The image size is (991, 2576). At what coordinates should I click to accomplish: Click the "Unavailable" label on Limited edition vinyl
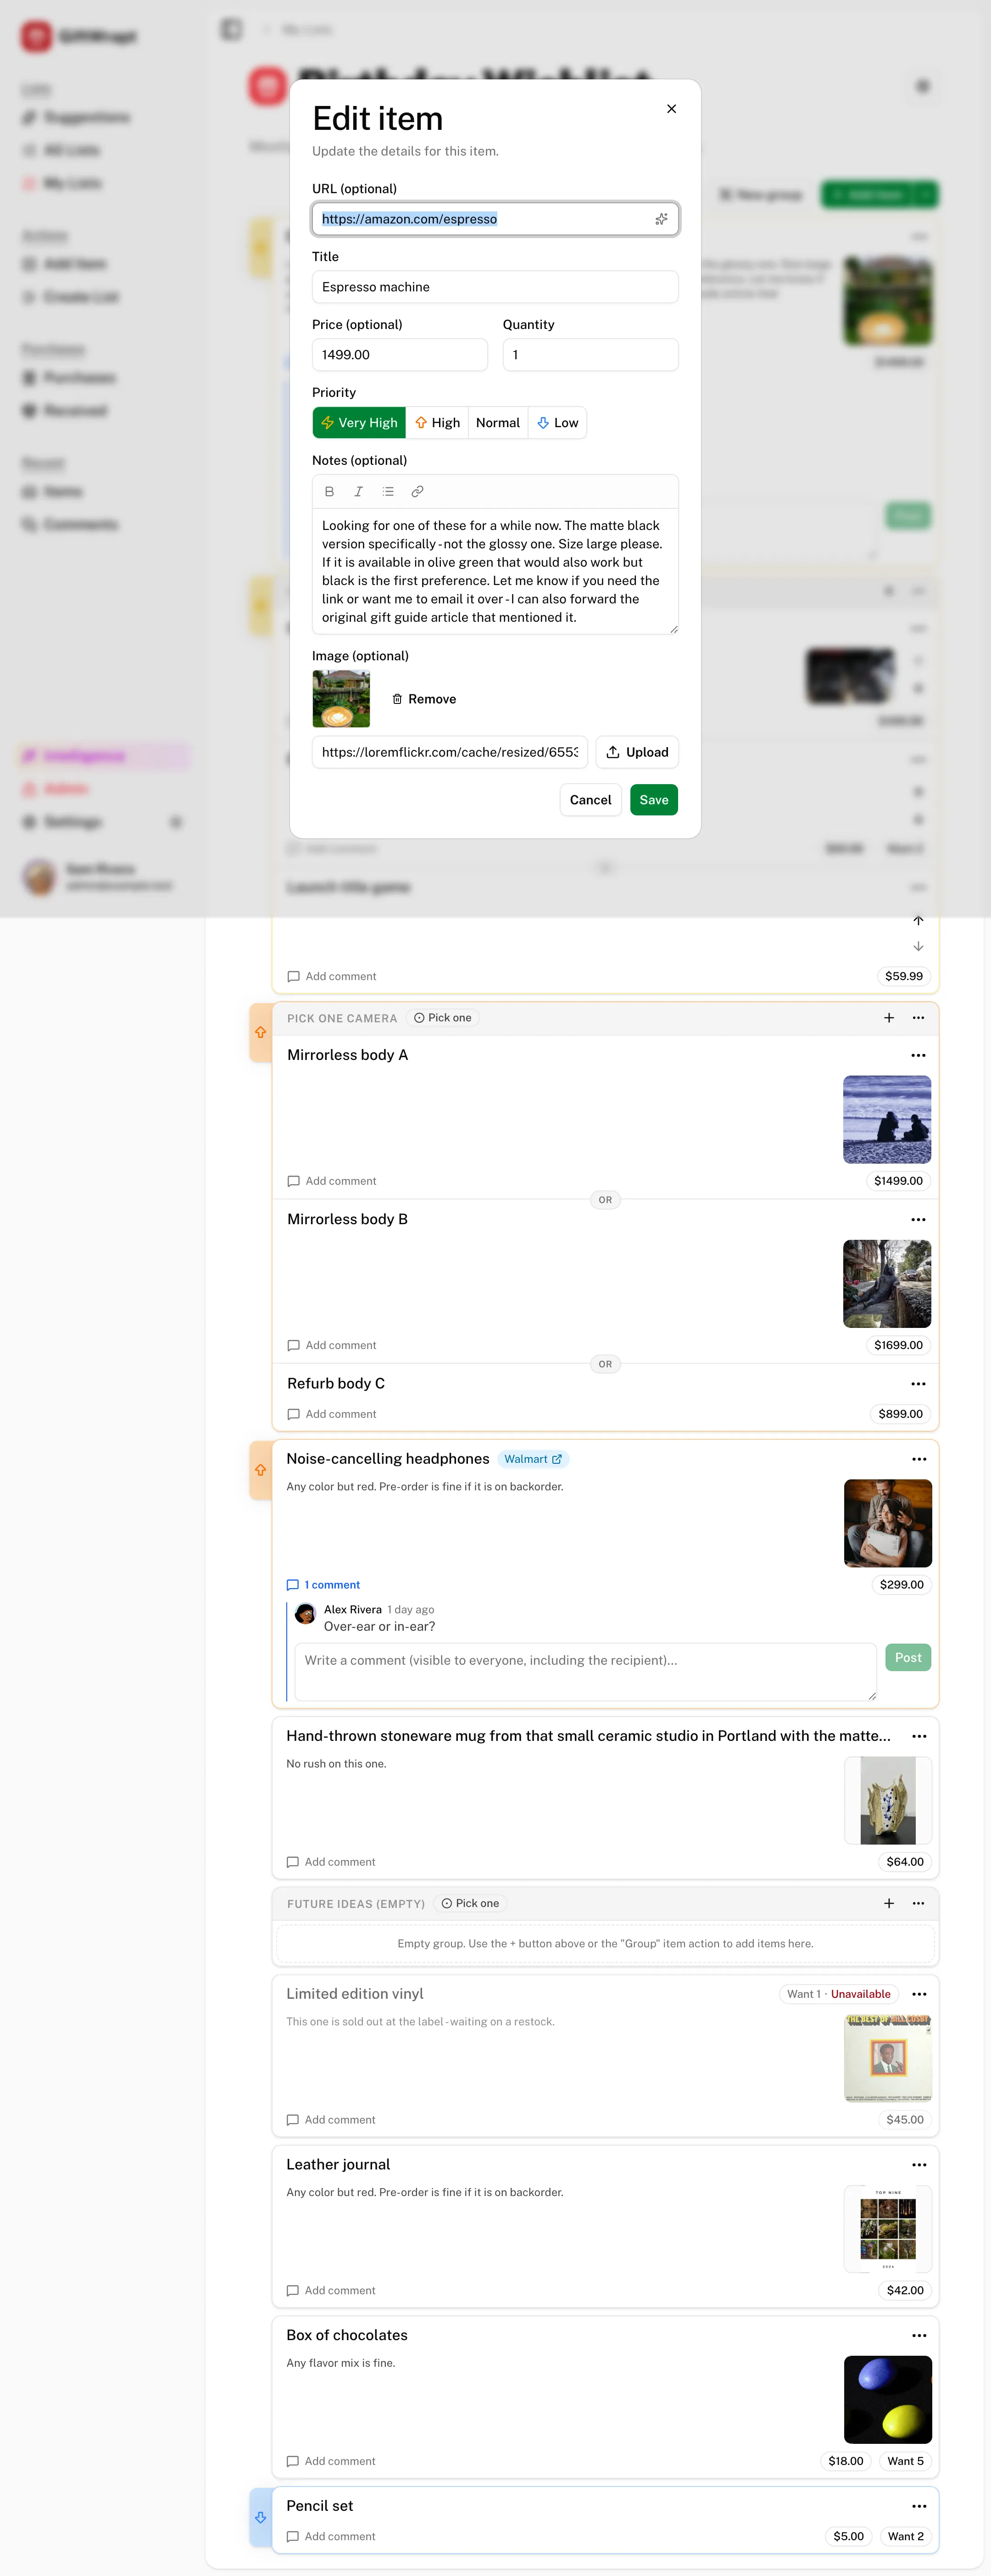coord(861,1995)
